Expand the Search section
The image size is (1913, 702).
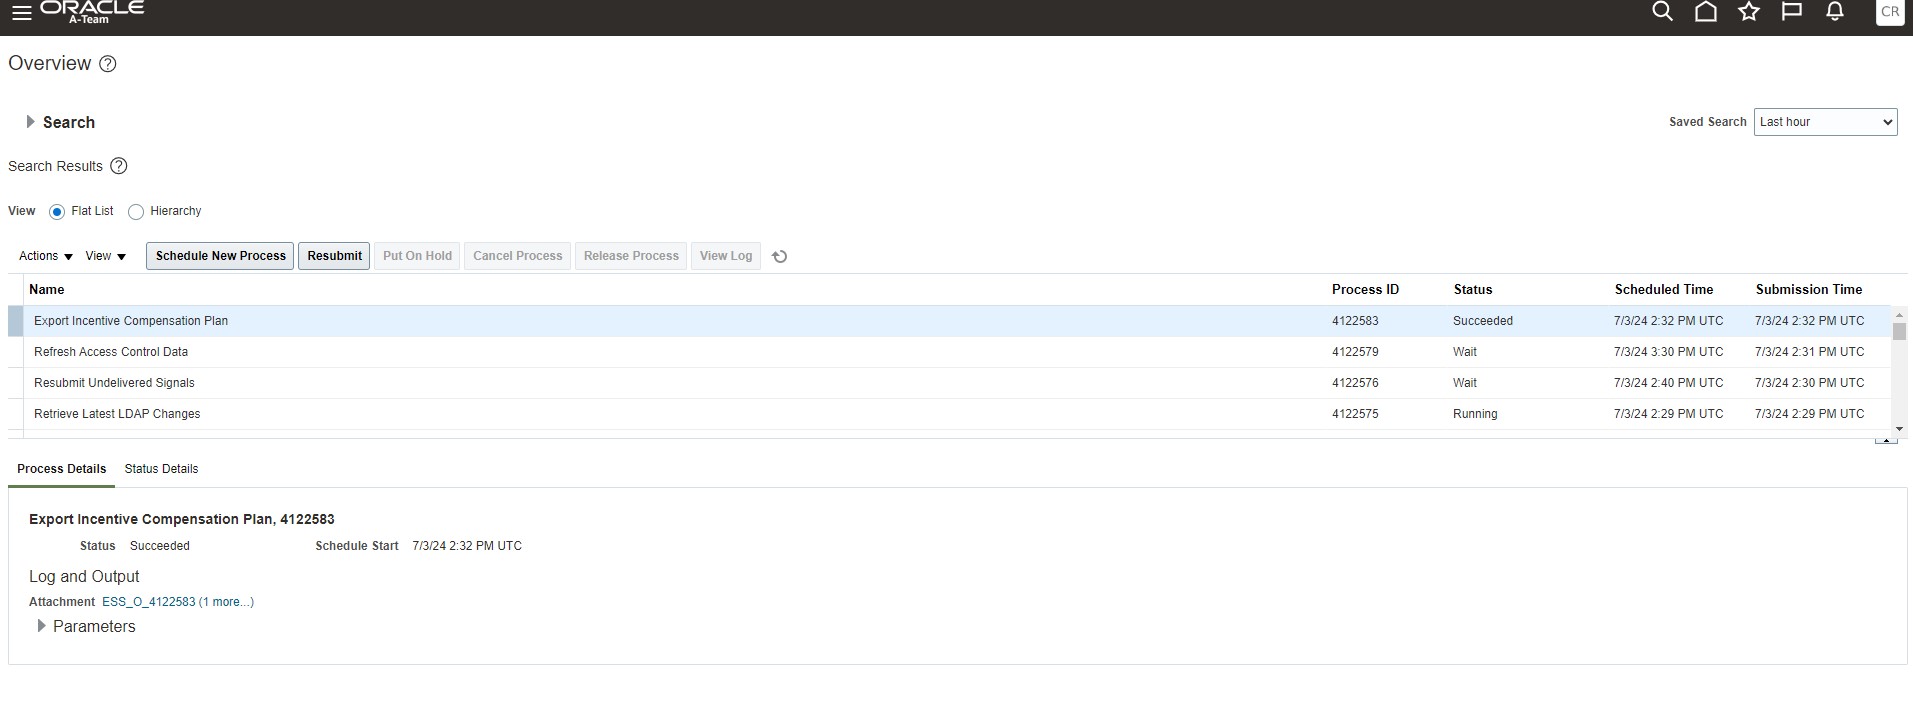click(x=30, y=122)
